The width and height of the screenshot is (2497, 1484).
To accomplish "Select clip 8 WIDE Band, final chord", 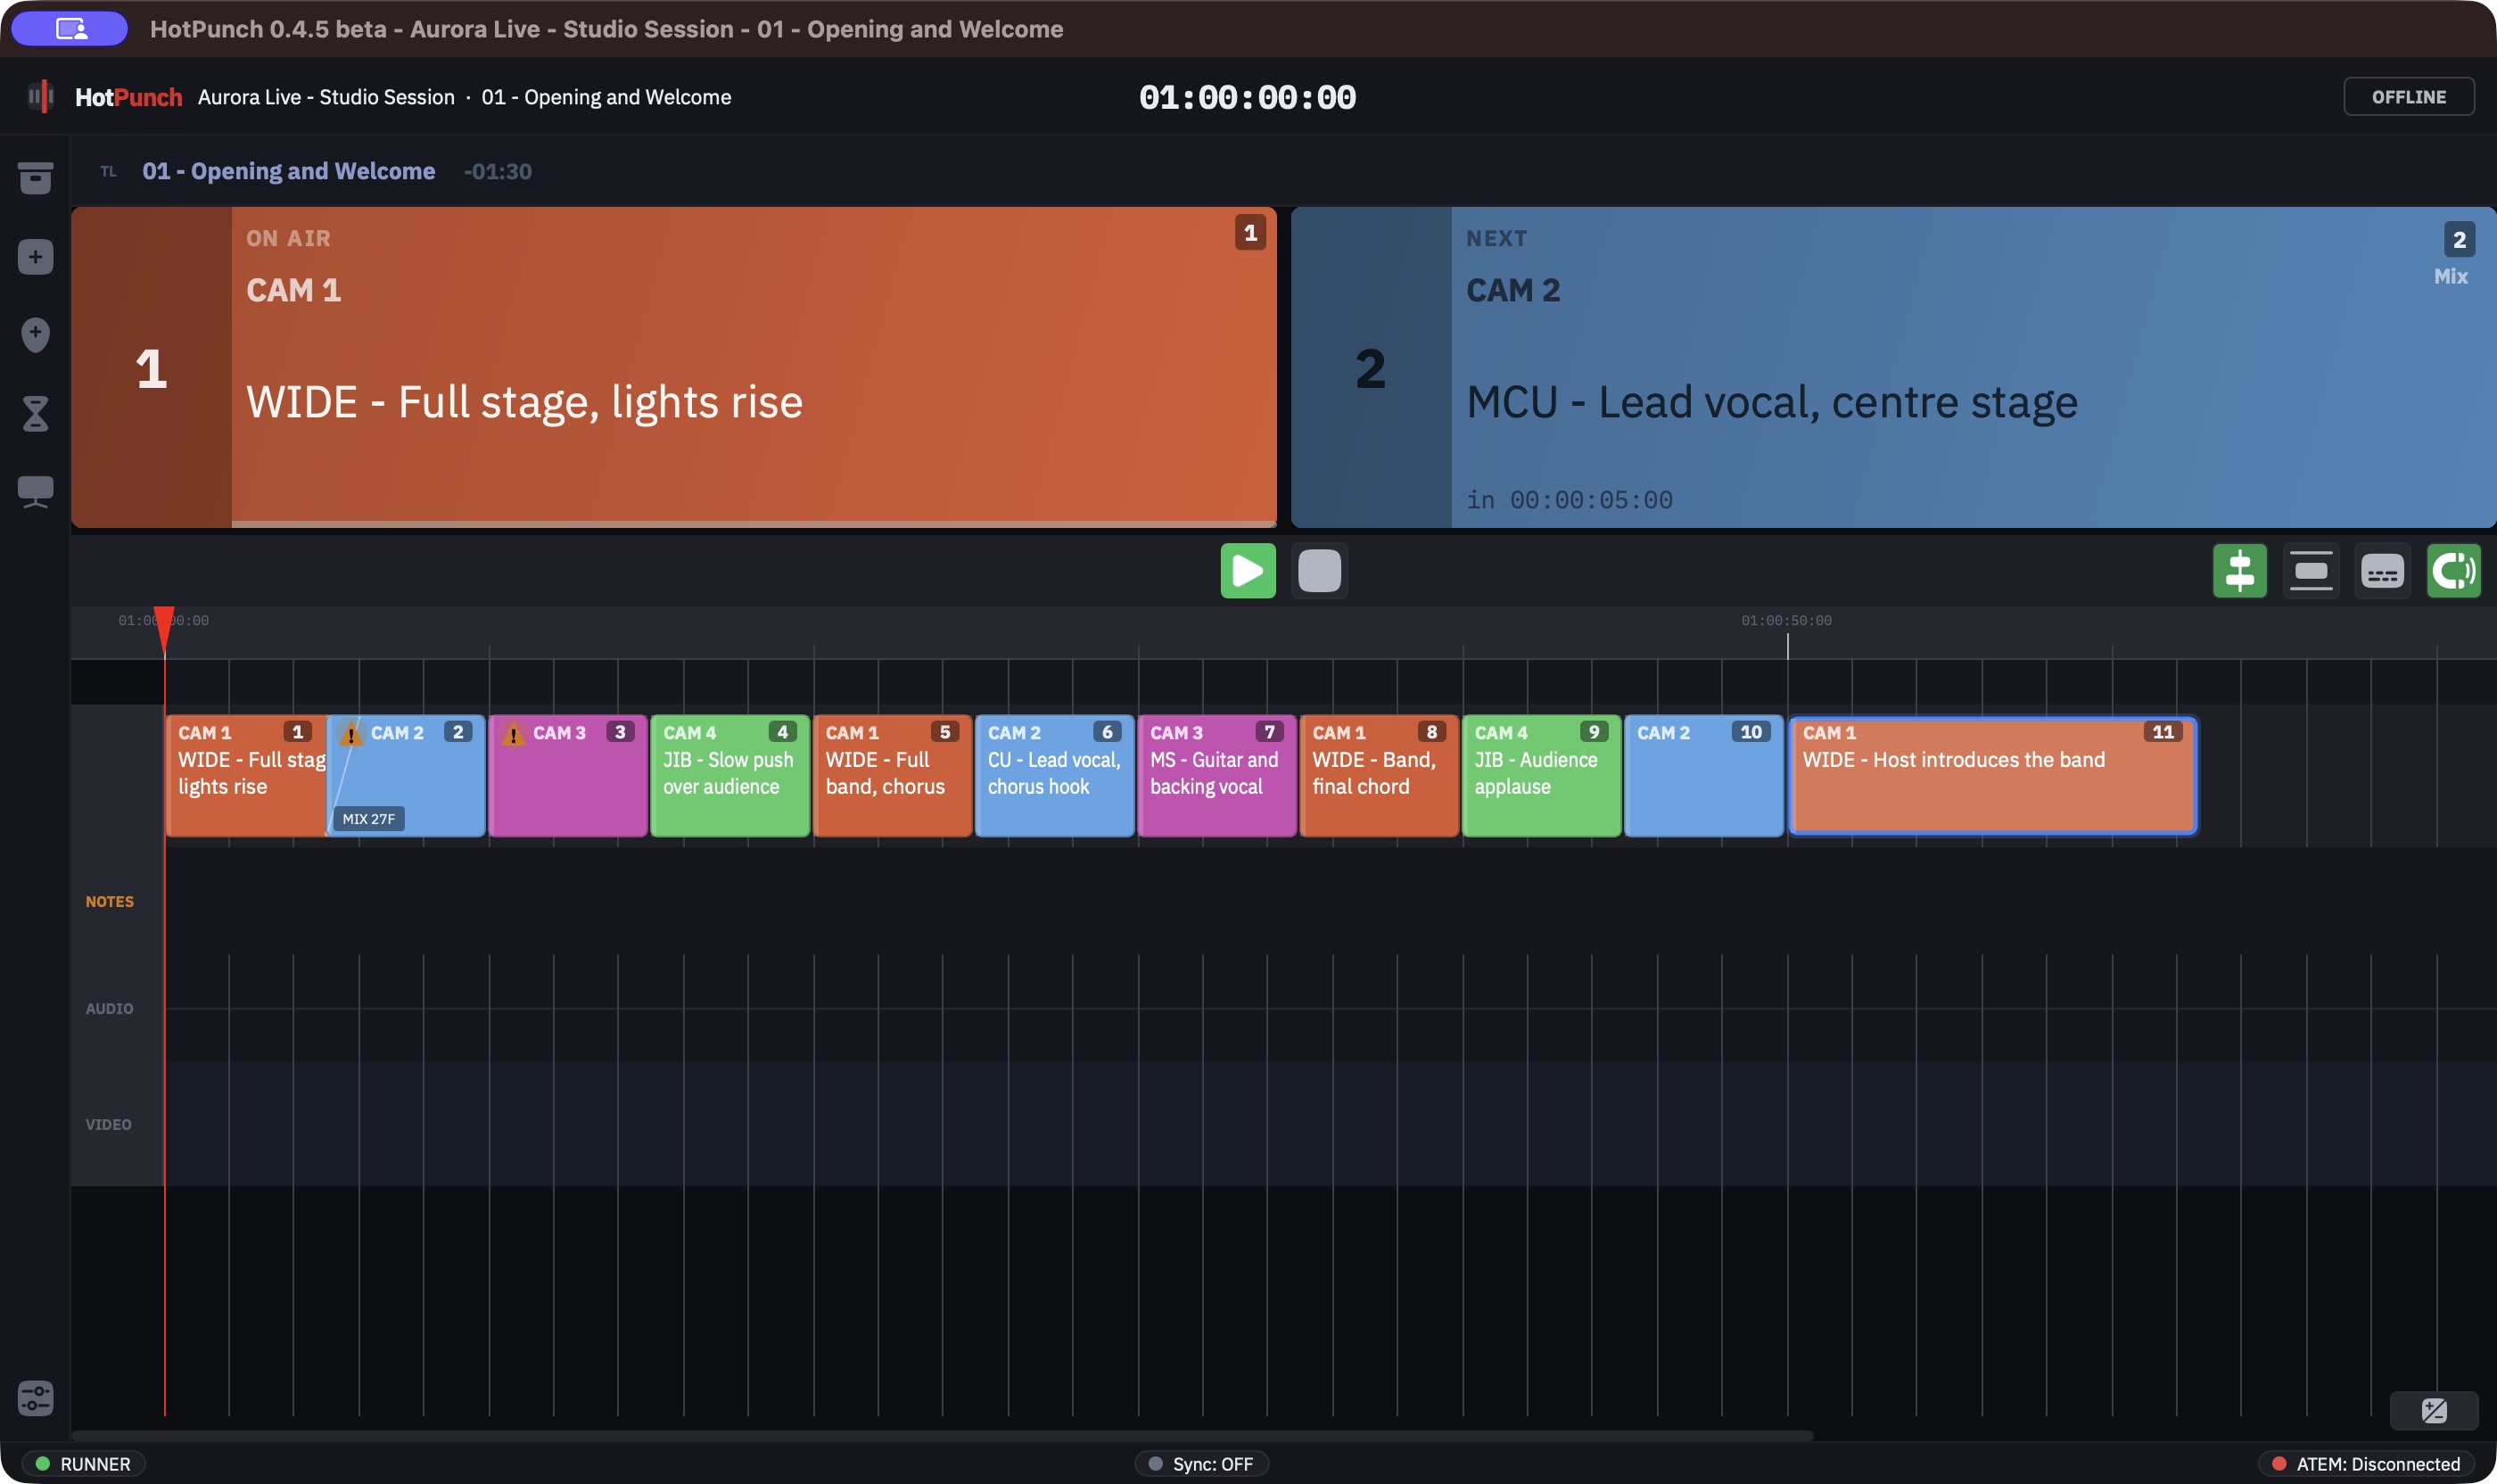I will point(1380,776).
